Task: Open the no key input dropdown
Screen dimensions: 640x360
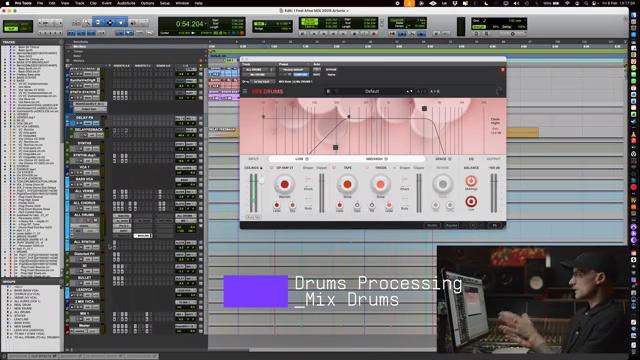Action: point(263,82)
